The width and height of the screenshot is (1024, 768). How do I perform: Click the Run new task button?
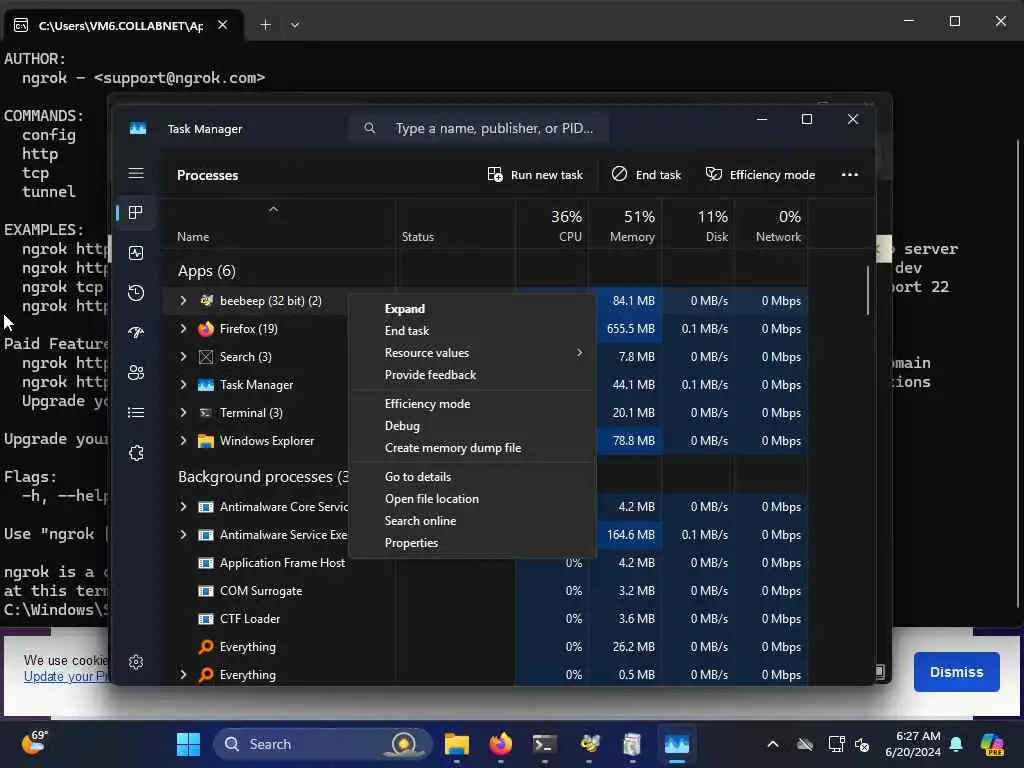click(x=535, y=175)
